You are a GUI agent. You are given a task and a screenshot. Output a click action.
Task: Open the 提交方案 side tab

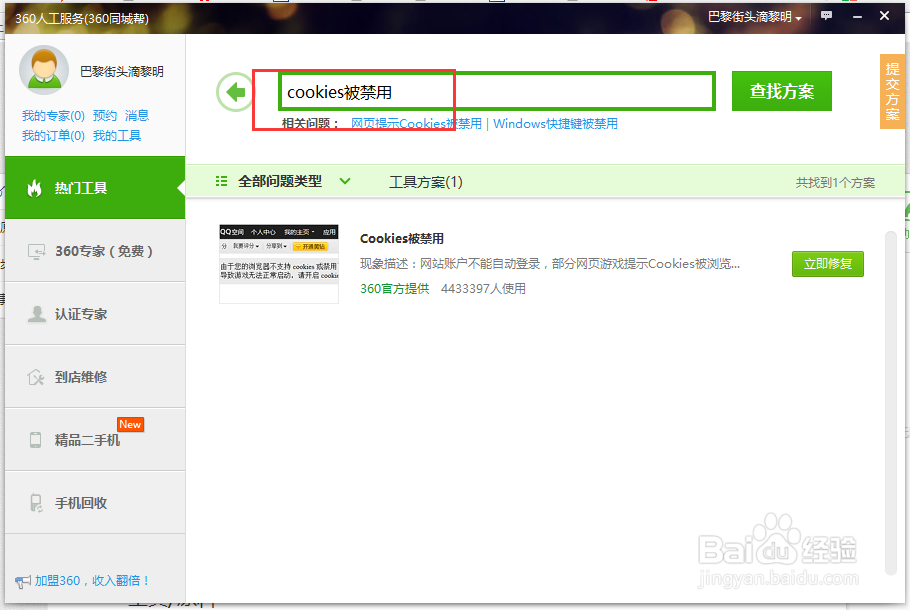892,92
